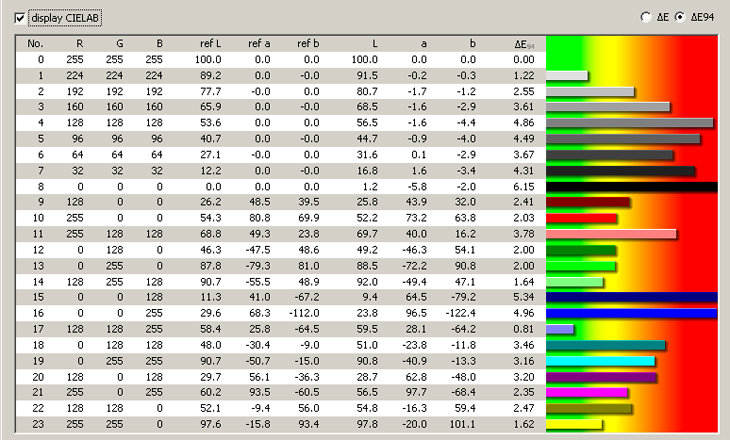Click the pure blue bar in row 16
Screen dimensions: 730x440
632,313
